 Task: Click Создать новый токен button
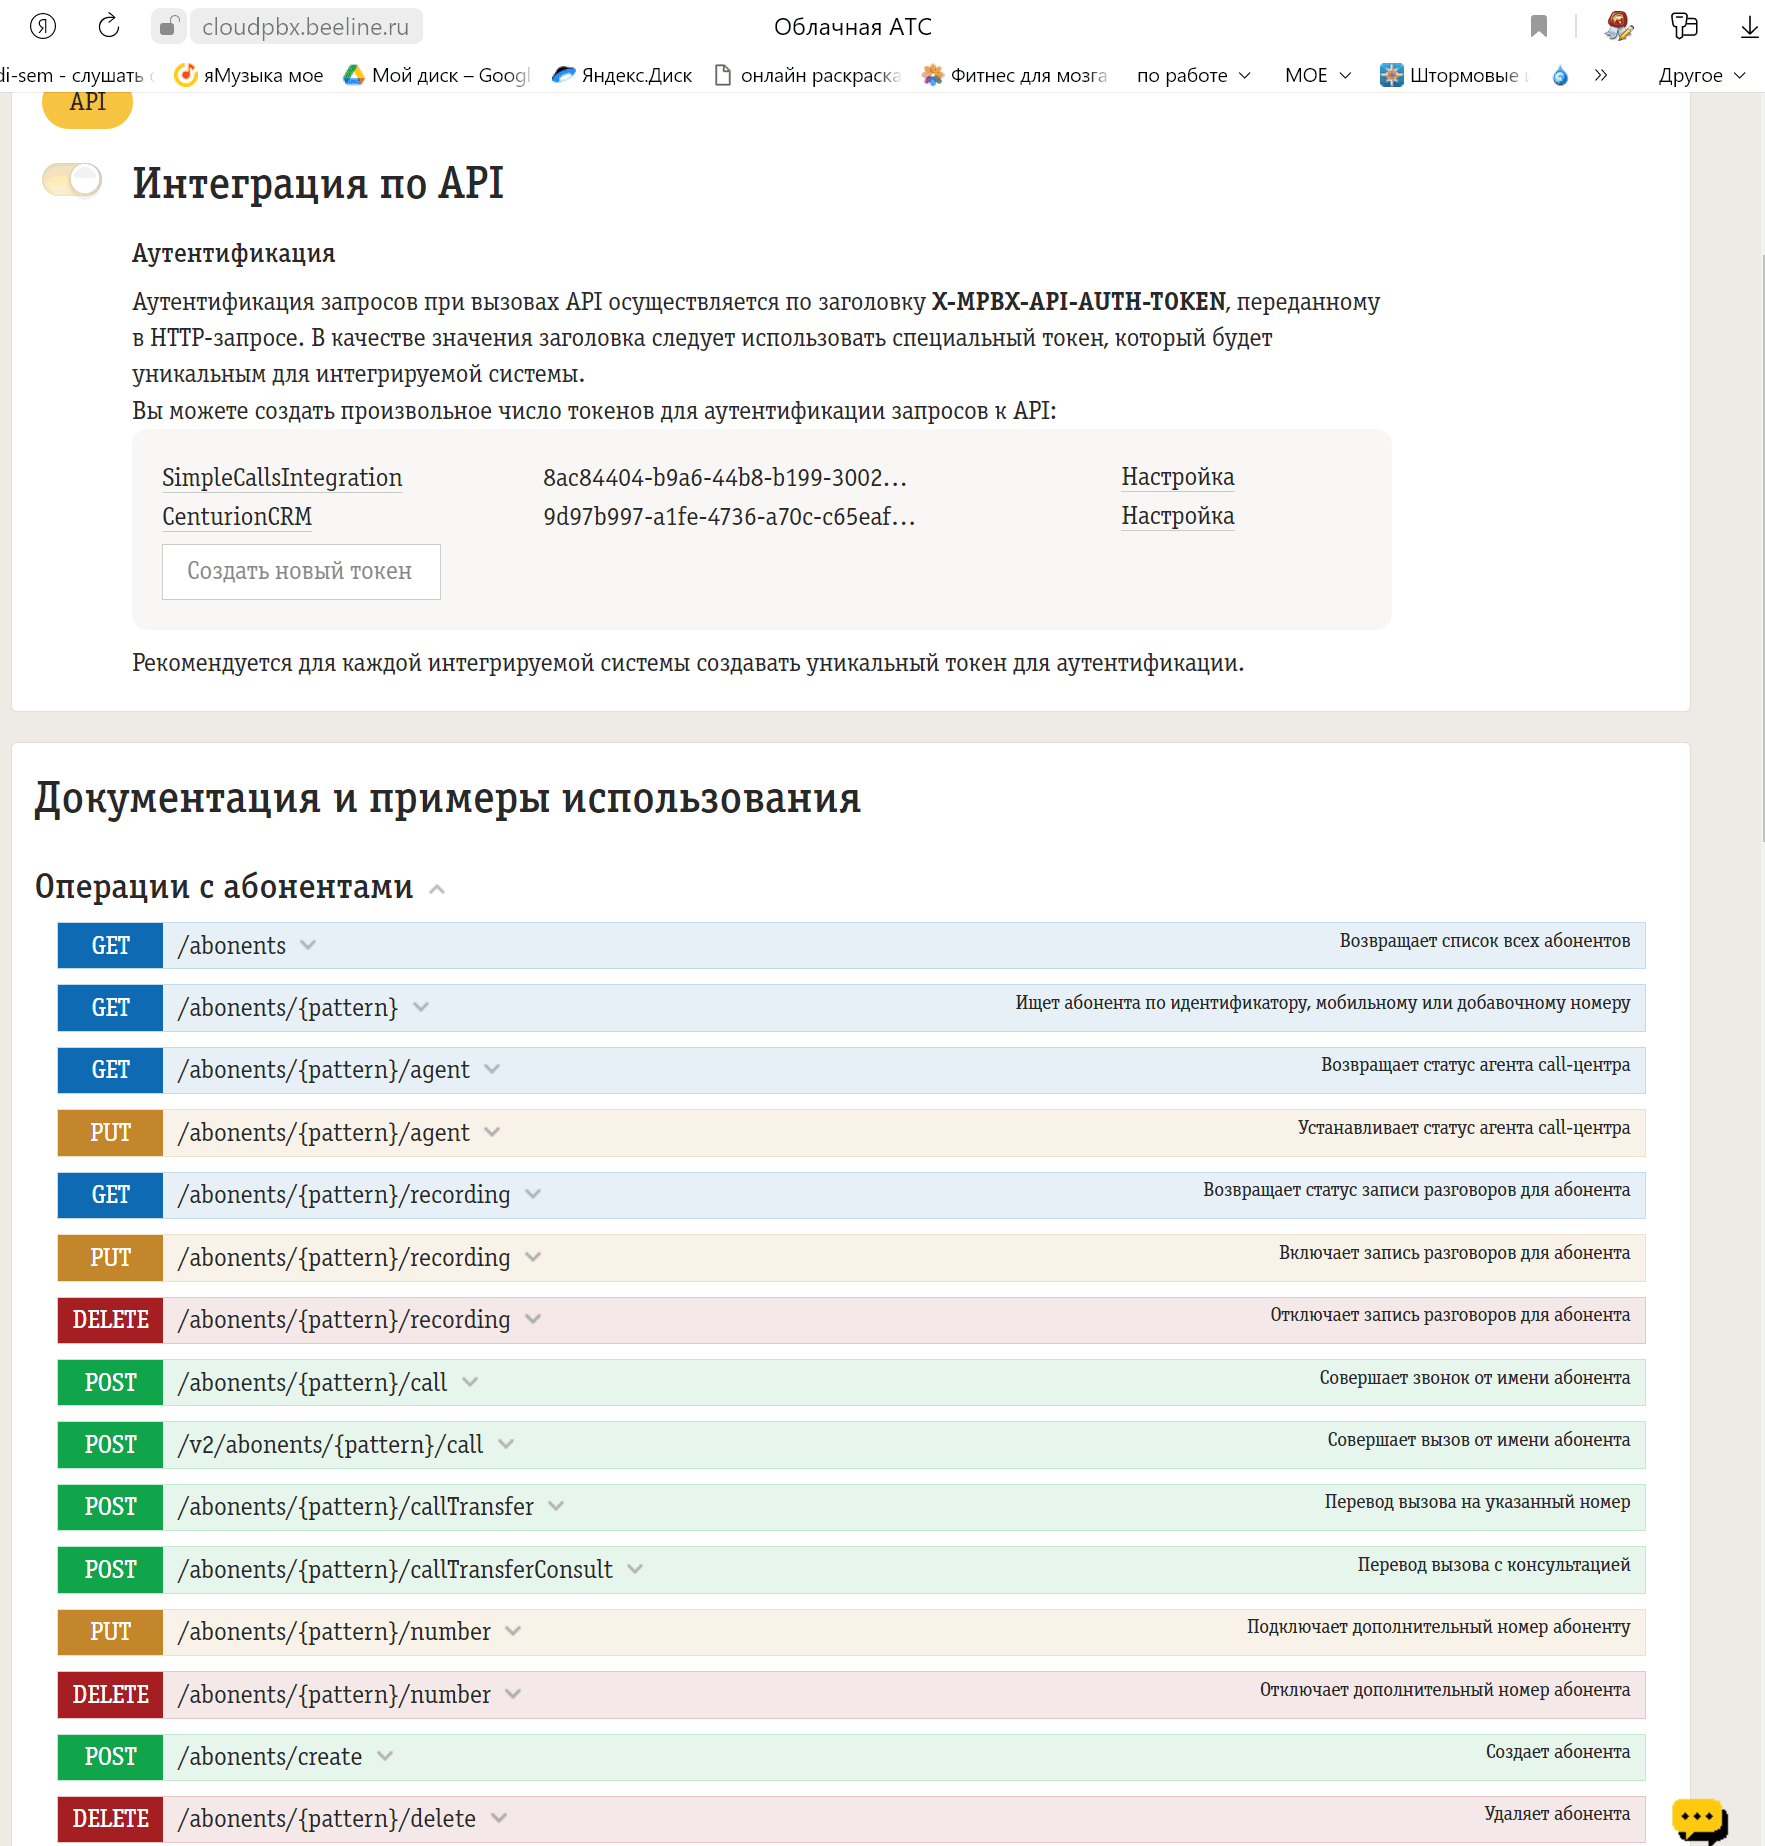300,571
